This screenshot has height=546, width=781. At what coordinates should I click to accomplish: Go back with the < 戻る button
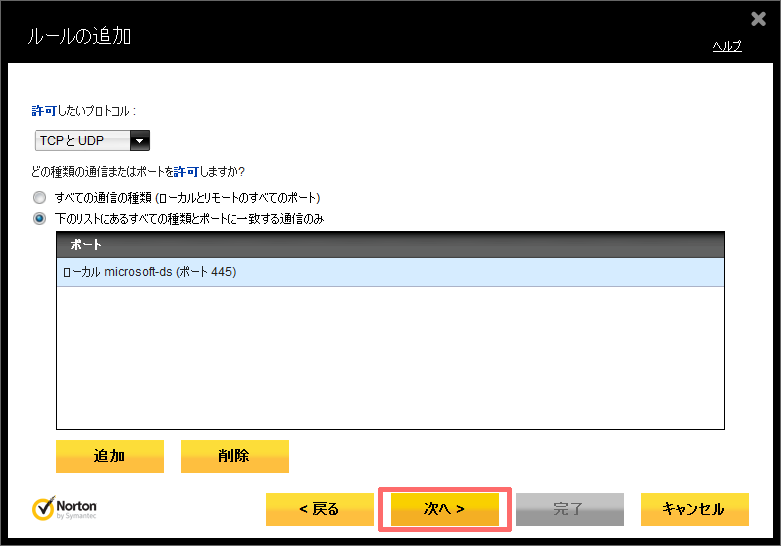tap(319, 509)
